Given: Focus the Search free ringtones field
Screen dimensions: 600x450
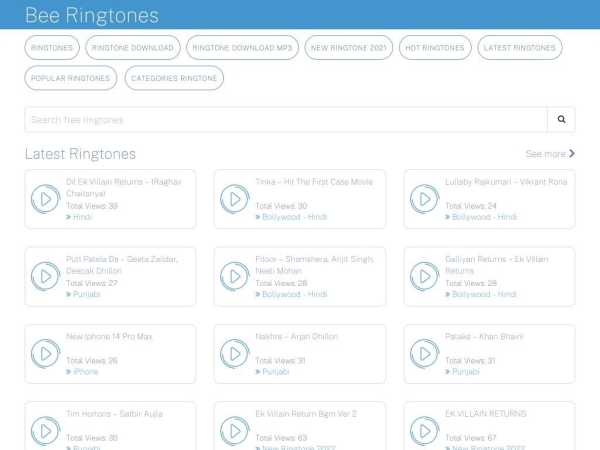Looking at the screenshot, I should point(285,120).
